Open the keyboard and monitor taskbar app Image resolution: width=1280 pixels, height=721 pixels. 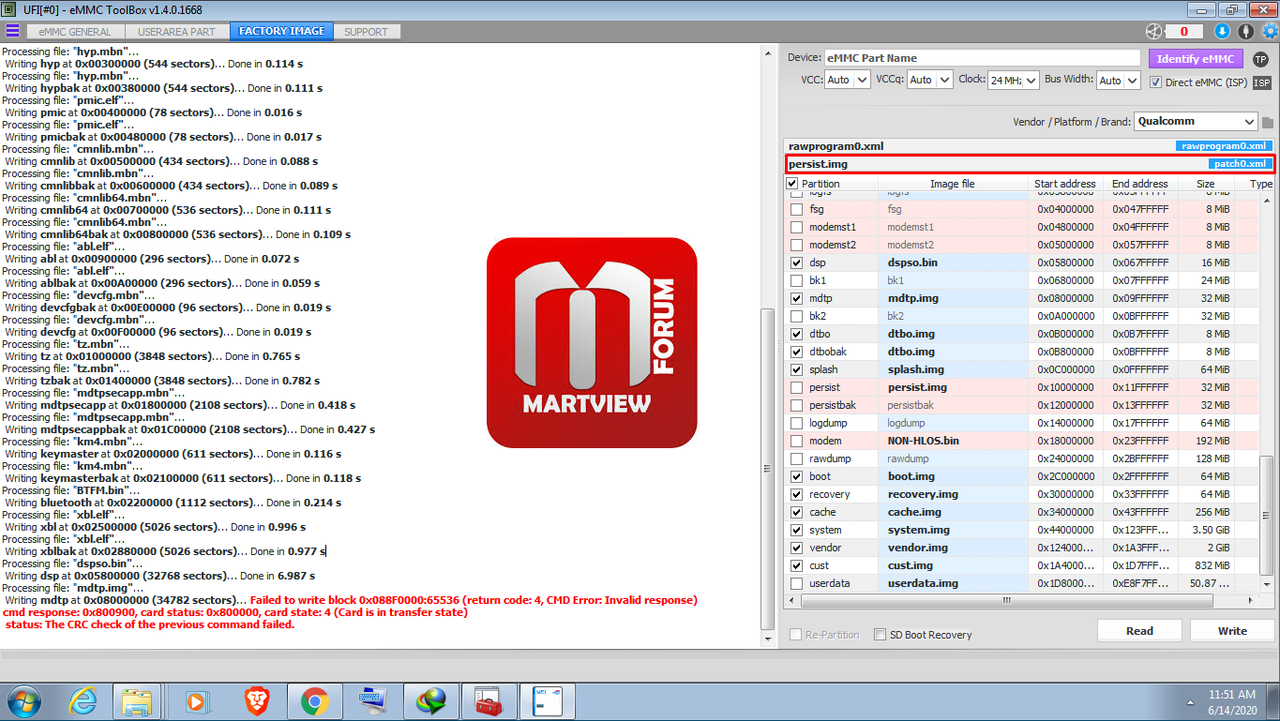coord(374,701)
